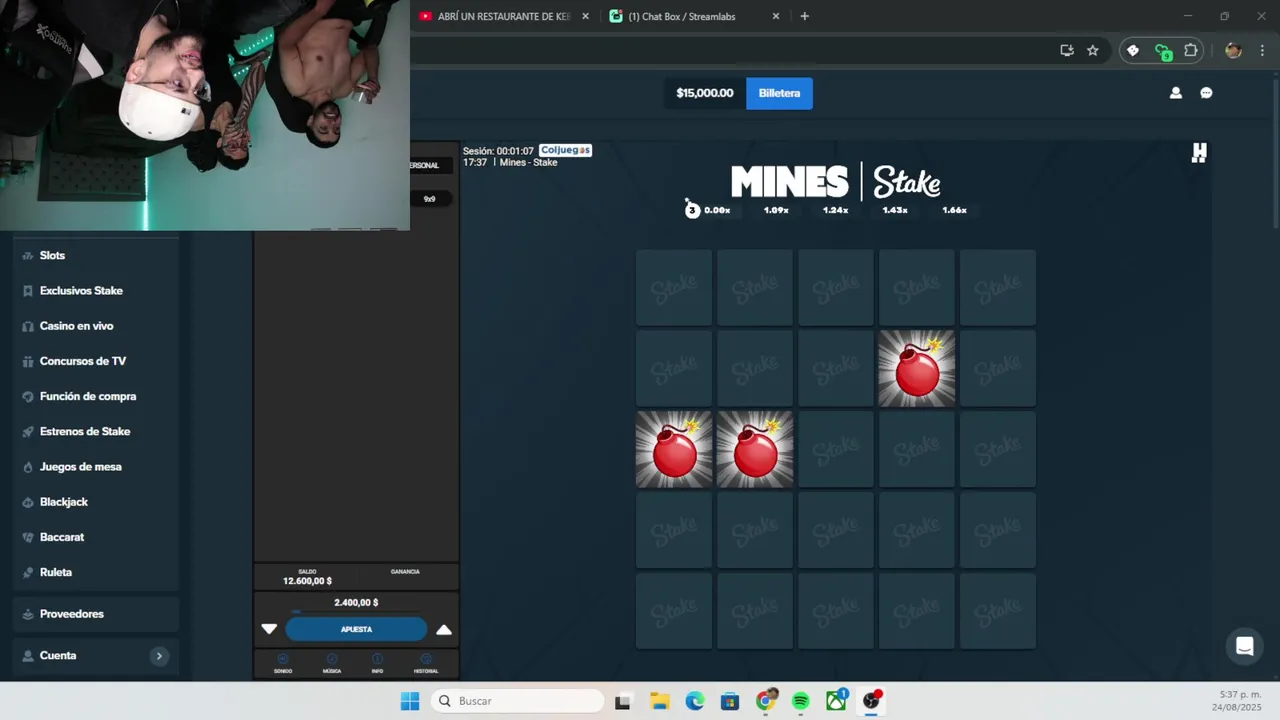
Task: Click the Proveedores sidebar icon
Action: coord(28,614)
